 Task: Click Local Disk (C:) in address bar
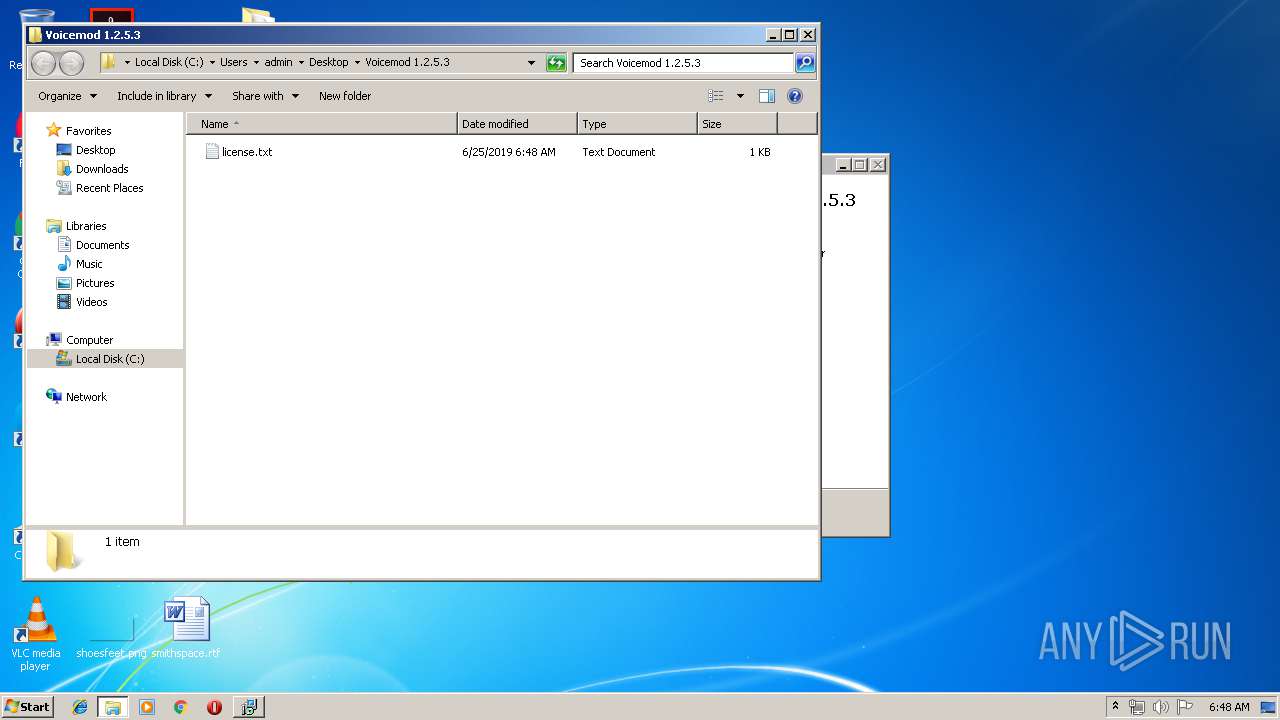click(169, 62)
